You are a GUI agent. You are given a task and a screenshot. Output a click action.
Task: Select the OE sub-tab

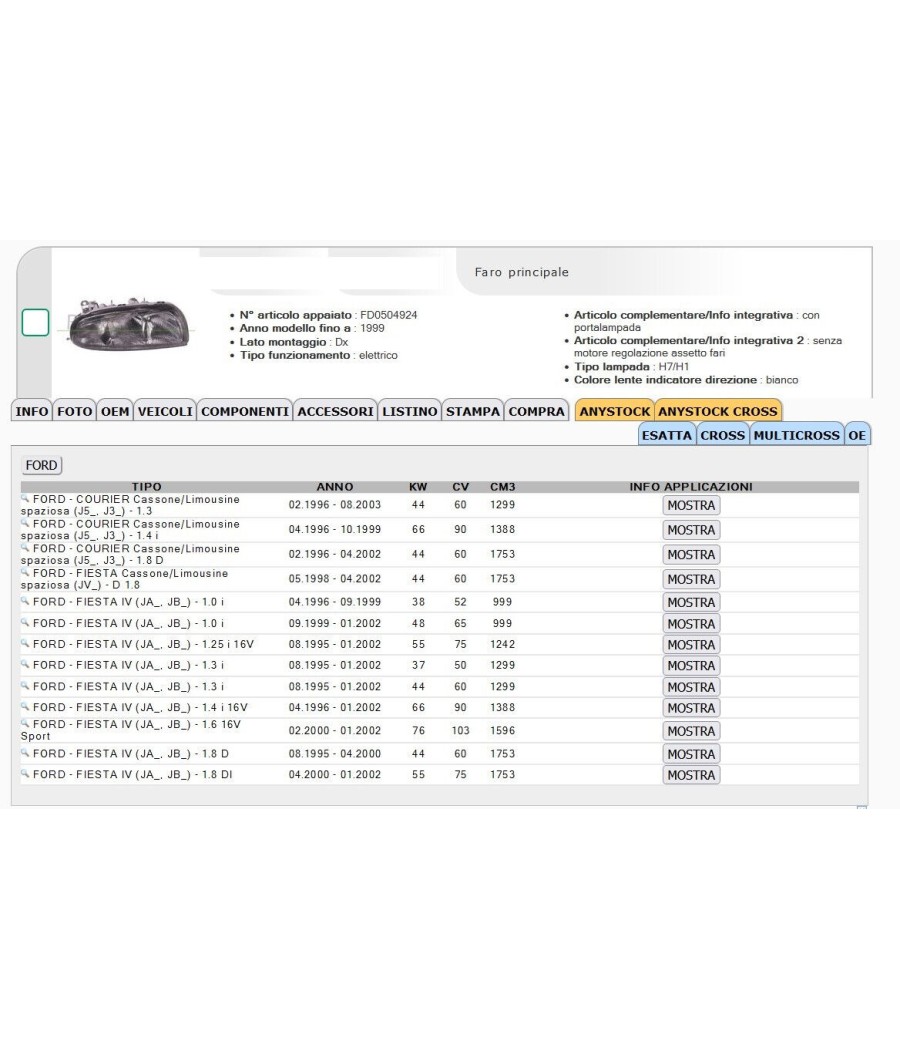pyautogui.click(x=856, y=435)
